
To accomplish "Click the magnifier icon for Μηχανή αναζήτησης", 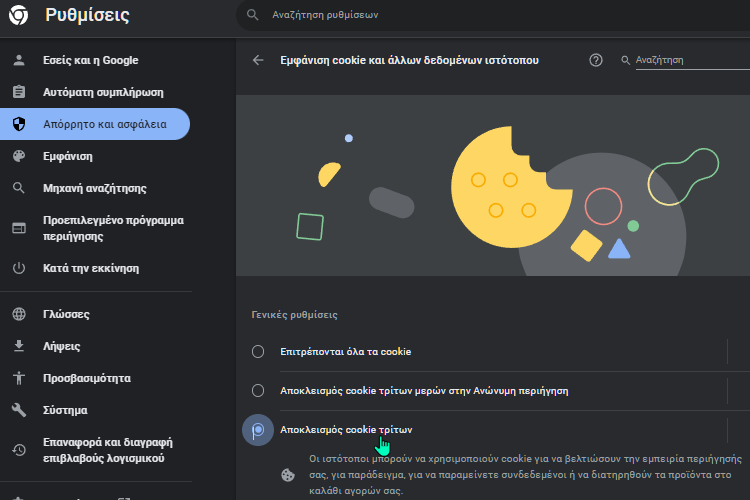I will pyautogui.click(x=19, y=188).
